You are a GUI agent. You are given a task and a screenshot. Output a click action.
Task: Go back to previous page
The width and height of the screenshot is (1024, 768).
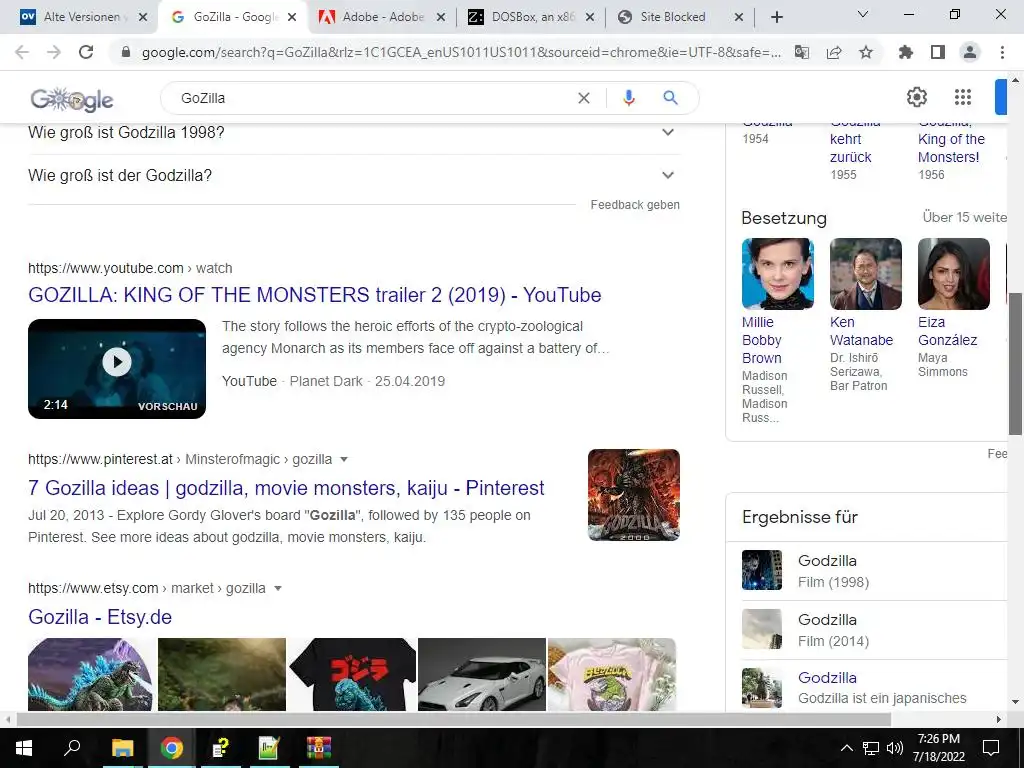(22, 52)
